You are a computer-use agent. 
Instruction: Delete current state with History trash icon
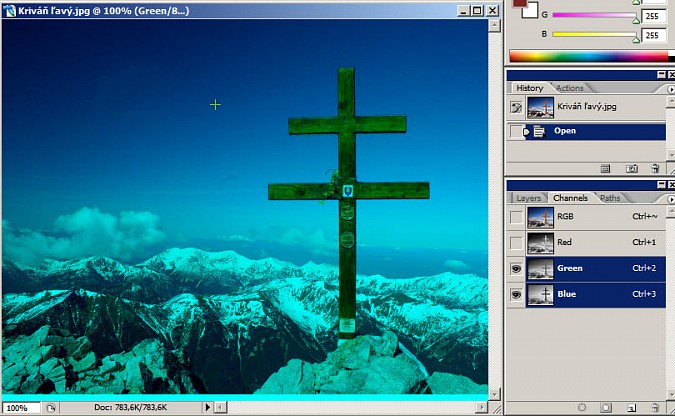655,168
